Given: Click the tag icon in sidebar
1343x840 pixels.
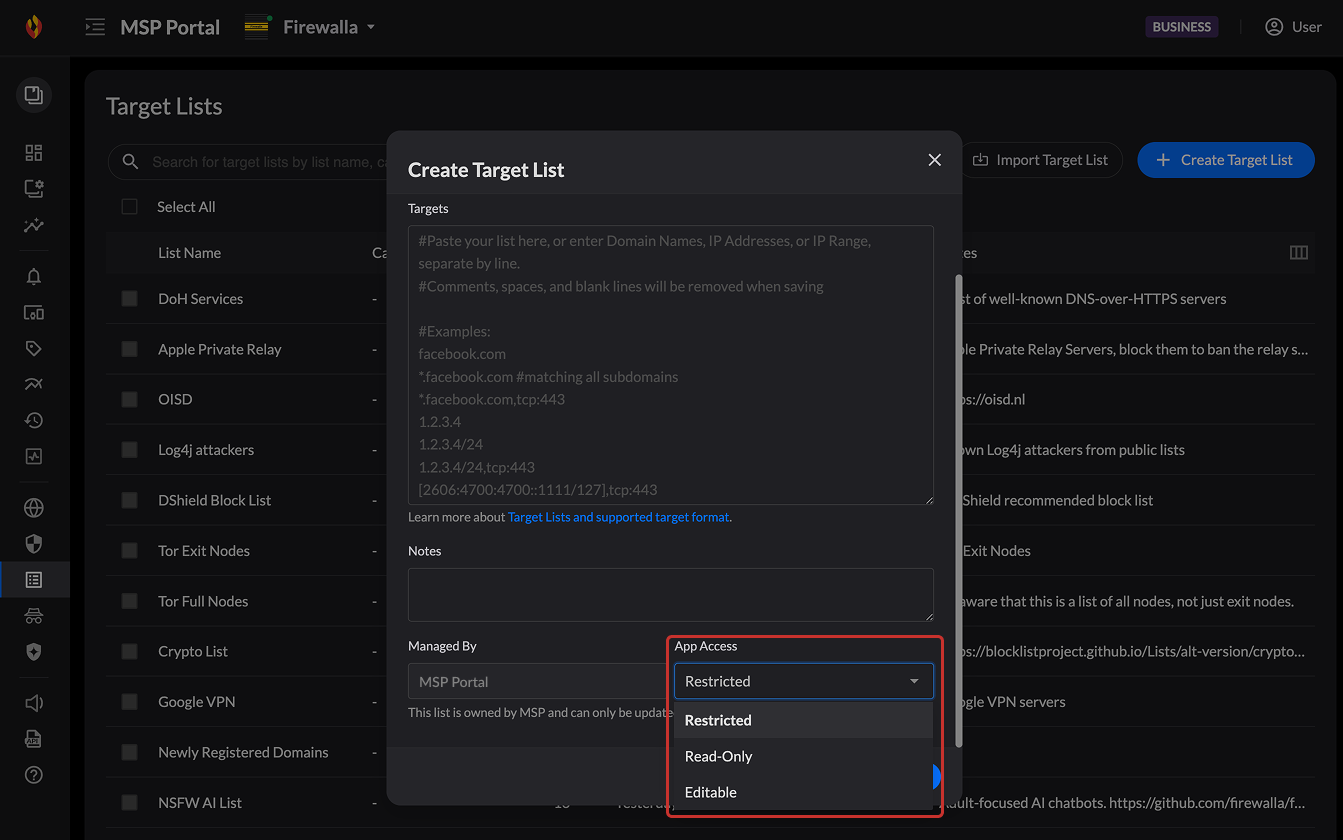Looking at the screenshot, I should (x=34, y=349).
